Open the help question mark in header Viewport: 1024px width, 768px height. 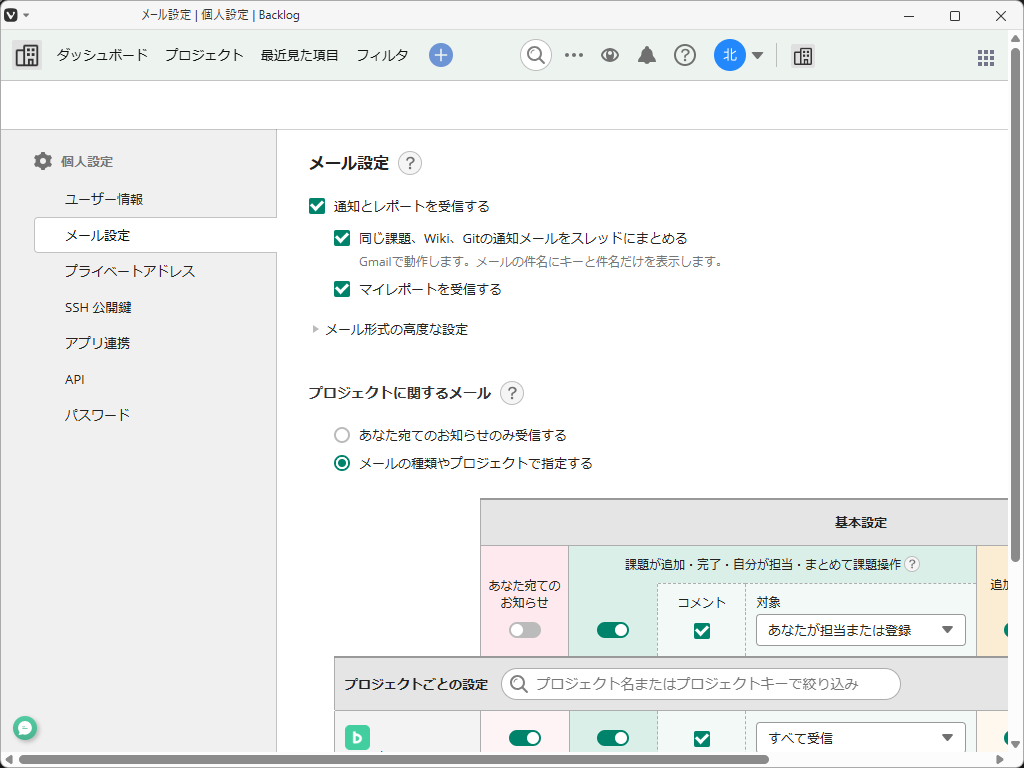click(x=684, y=56)
